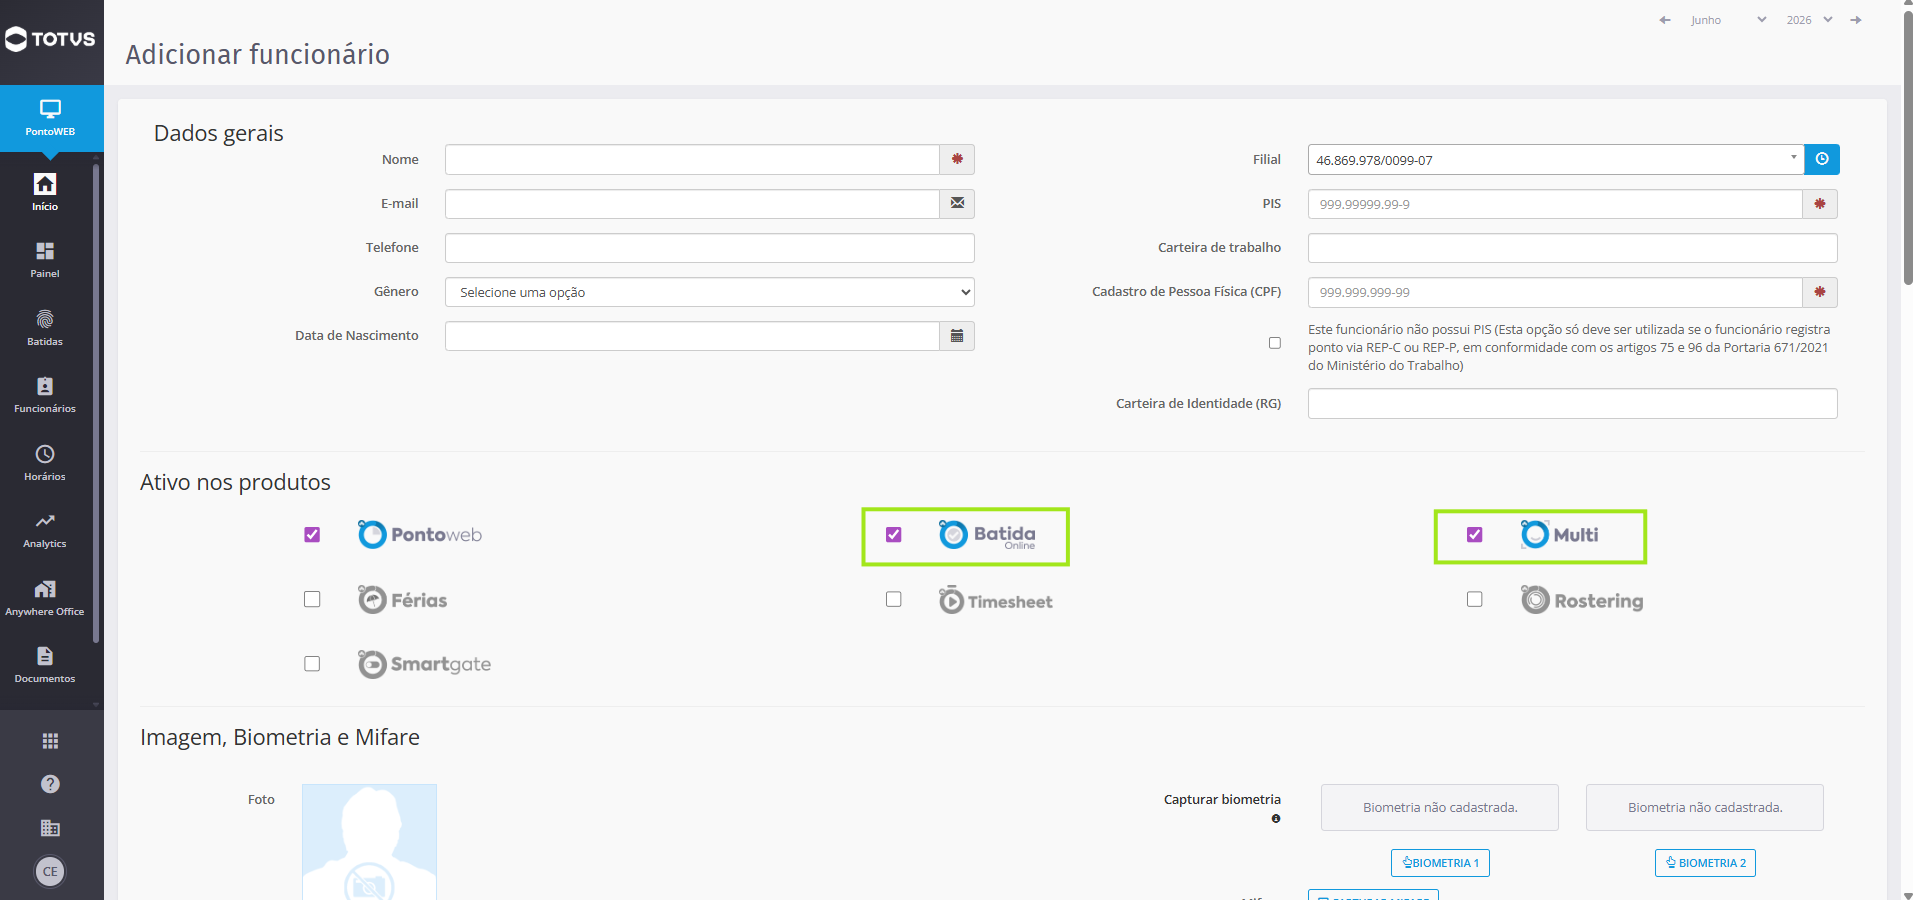Click second 'Biometria não cadastrada' box
Image resolution: width=1913 pixels, height=900 pixels.
pos(1705,807)
